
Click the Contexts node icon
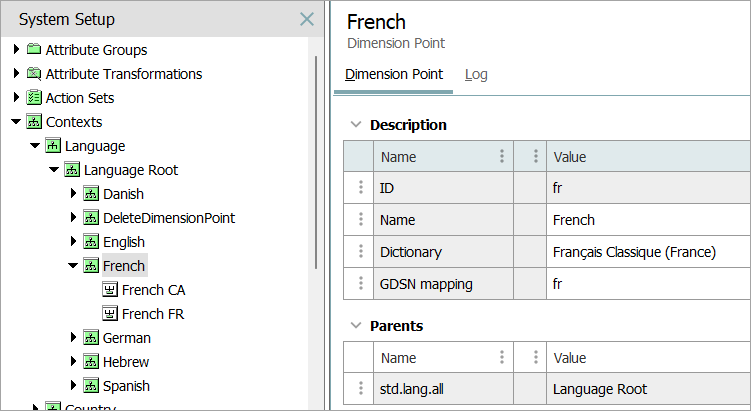point(34,122)
